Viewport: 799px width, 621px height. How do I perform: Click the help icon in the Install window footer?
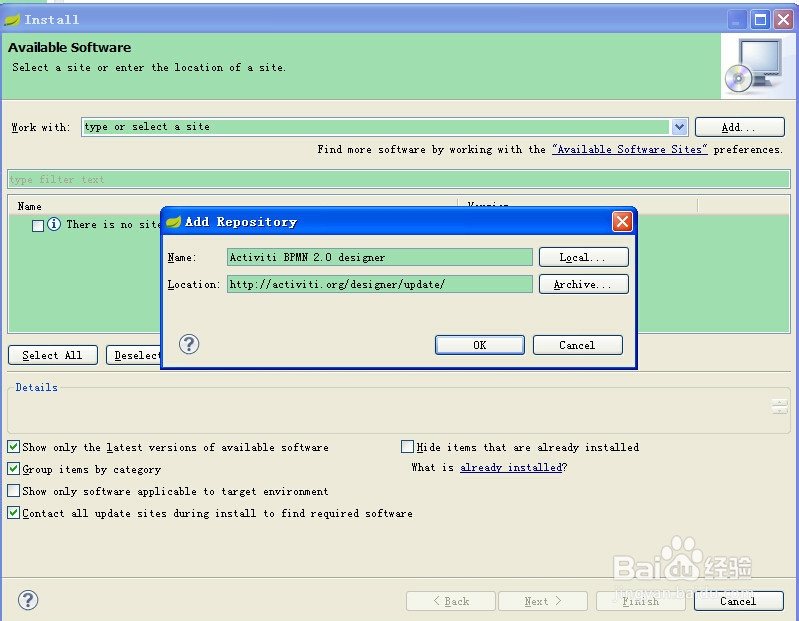tap(28, 600)
